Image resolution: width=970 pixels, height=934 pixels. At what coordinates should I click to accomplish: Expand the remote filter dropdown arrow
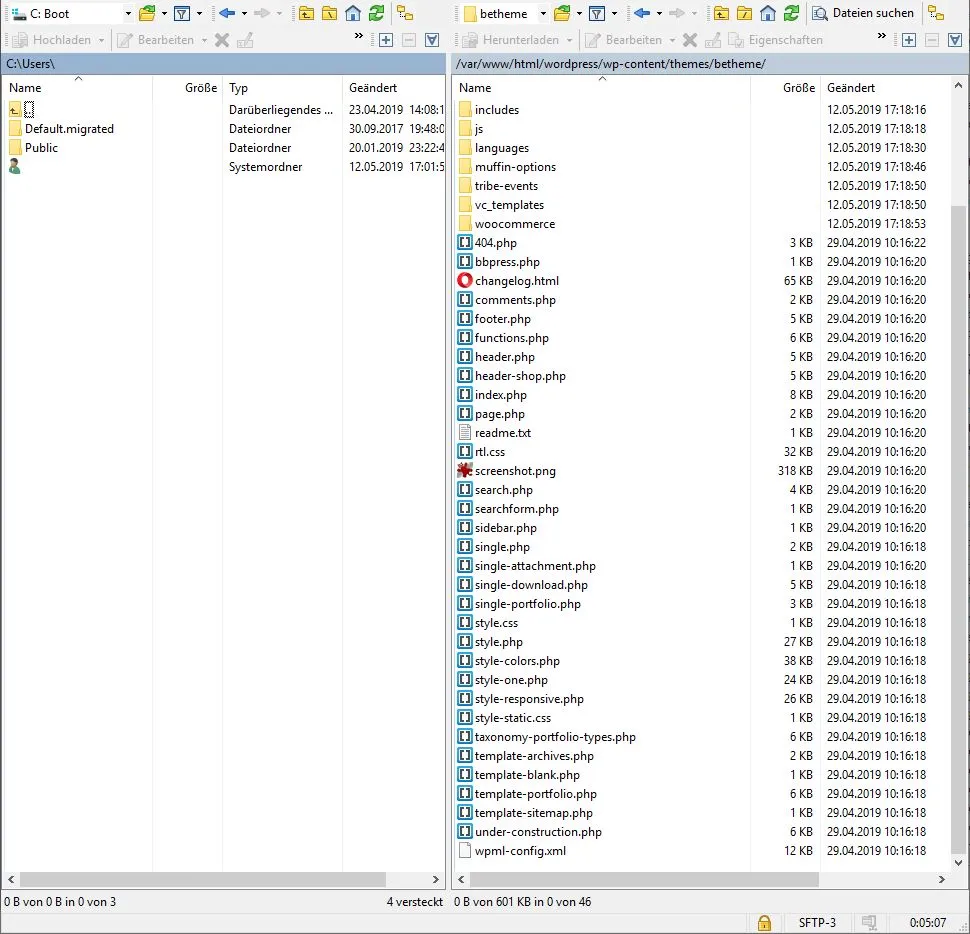[614, 14]
